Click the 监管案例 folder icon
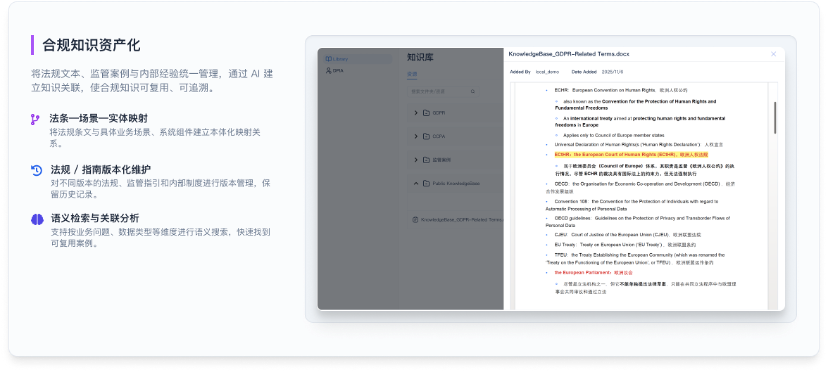Screen dimensions: 828x372 point(426,160)
